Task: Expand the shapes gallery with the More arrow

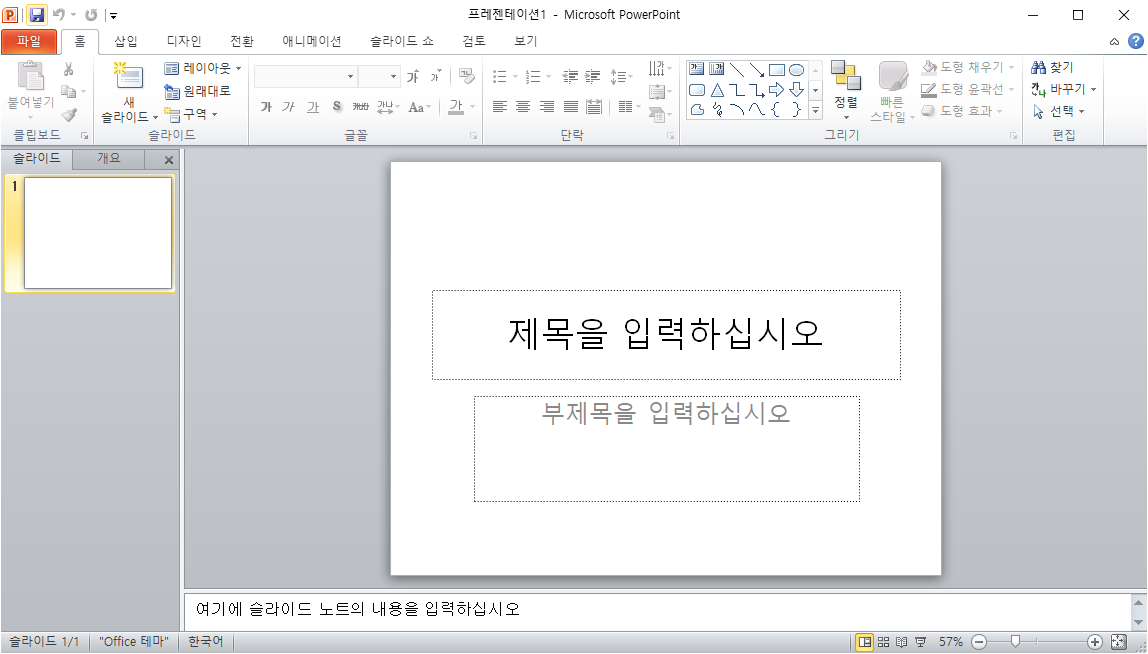Action: click(816, 111)
